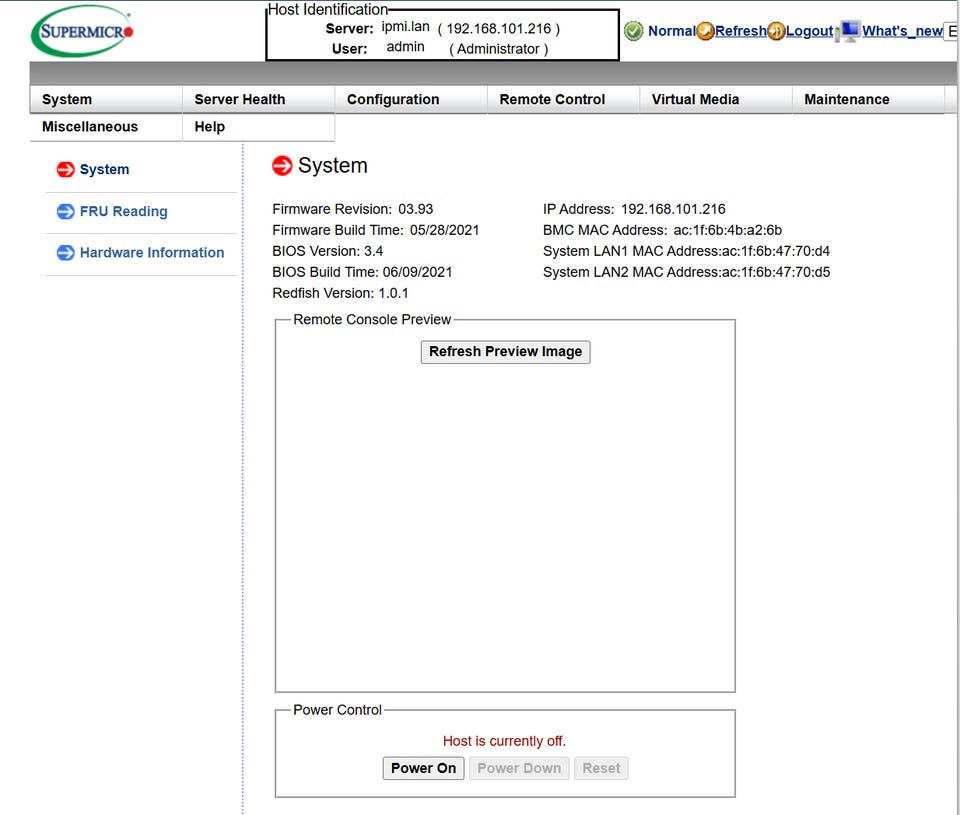The height and width of the screenshot is (815, 960).
Task: Open the Virtual Media menu
Action: click(716, 99)
